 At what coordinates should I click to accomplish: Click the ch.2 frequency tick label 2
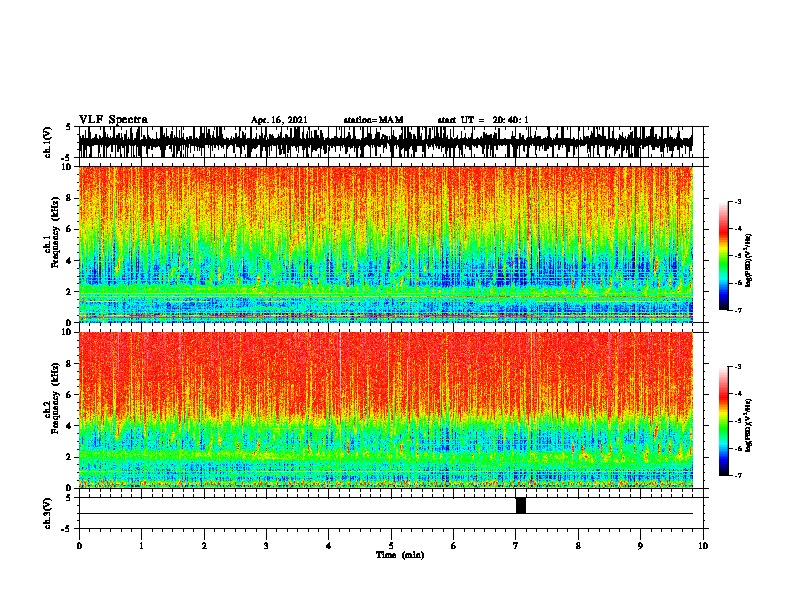pos(70,457)
